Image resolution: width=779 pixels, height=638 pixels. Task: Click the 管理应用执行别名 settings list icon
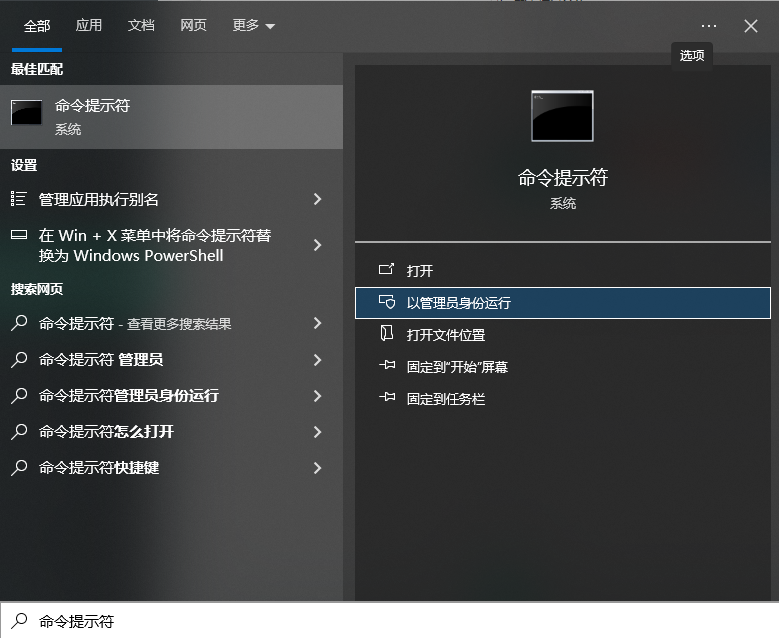click(x=19, y=199)
